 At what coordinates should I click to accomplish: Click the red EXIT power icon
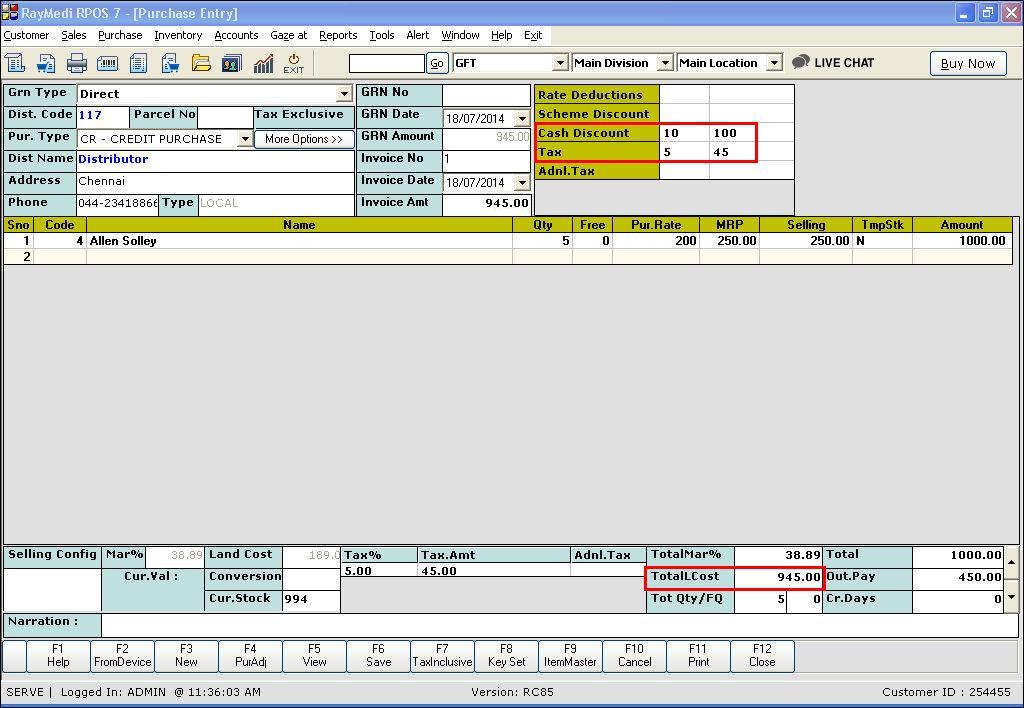click(x=294, y=63)
